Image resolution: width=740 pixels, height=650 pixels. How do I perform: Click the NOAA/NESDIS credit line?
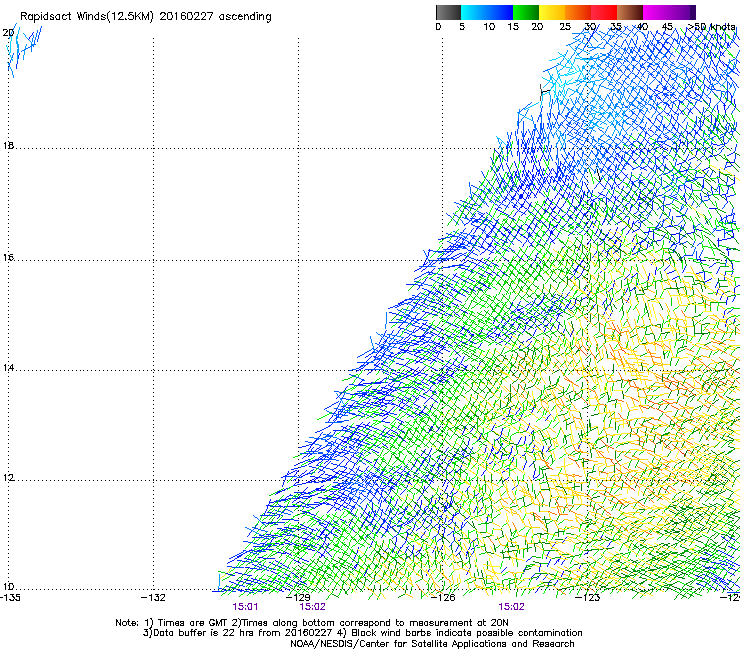[x=432, y=644]
